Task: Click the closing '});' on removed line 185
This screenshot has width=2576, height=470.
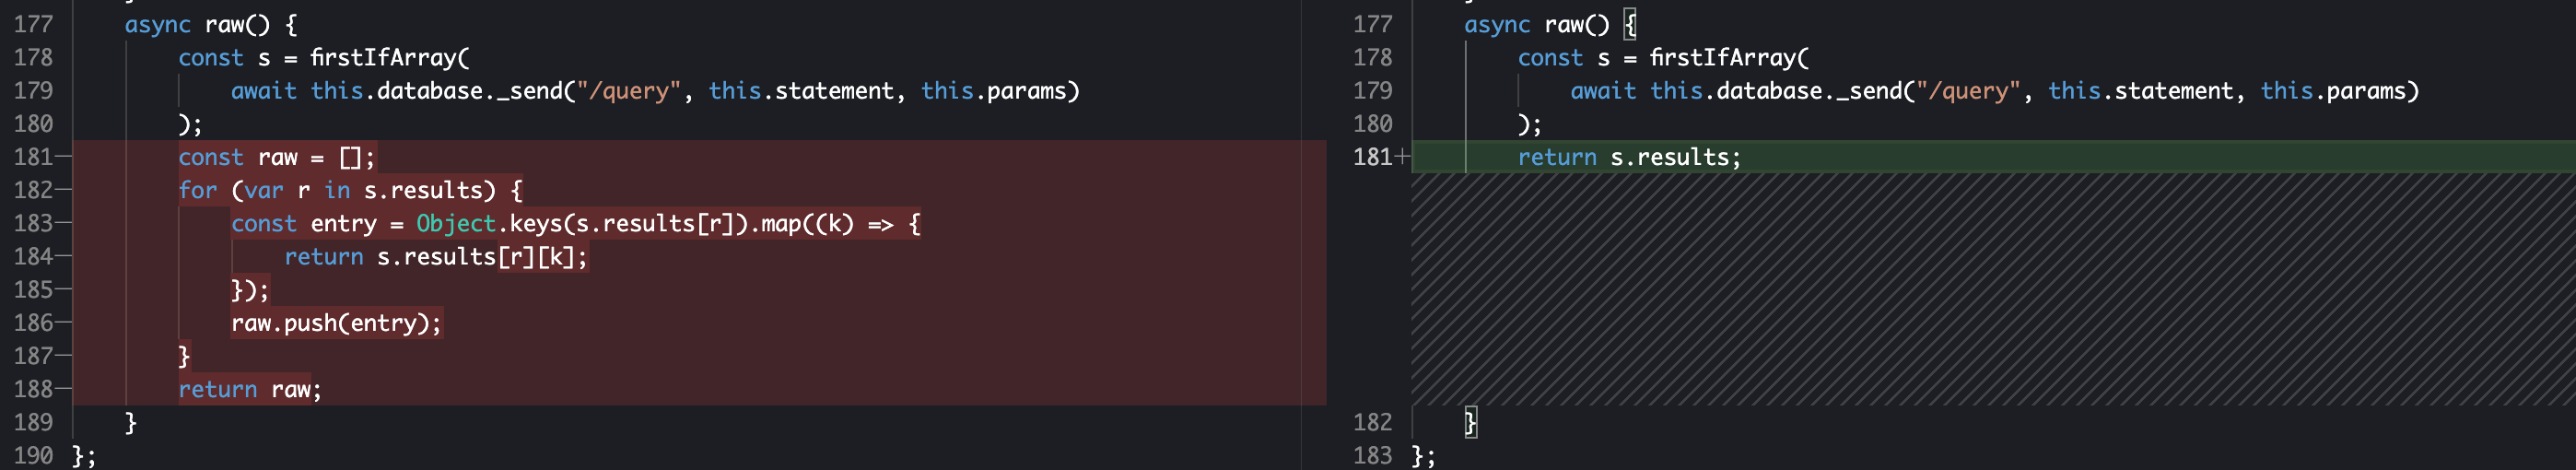Action: pos(250,290)
